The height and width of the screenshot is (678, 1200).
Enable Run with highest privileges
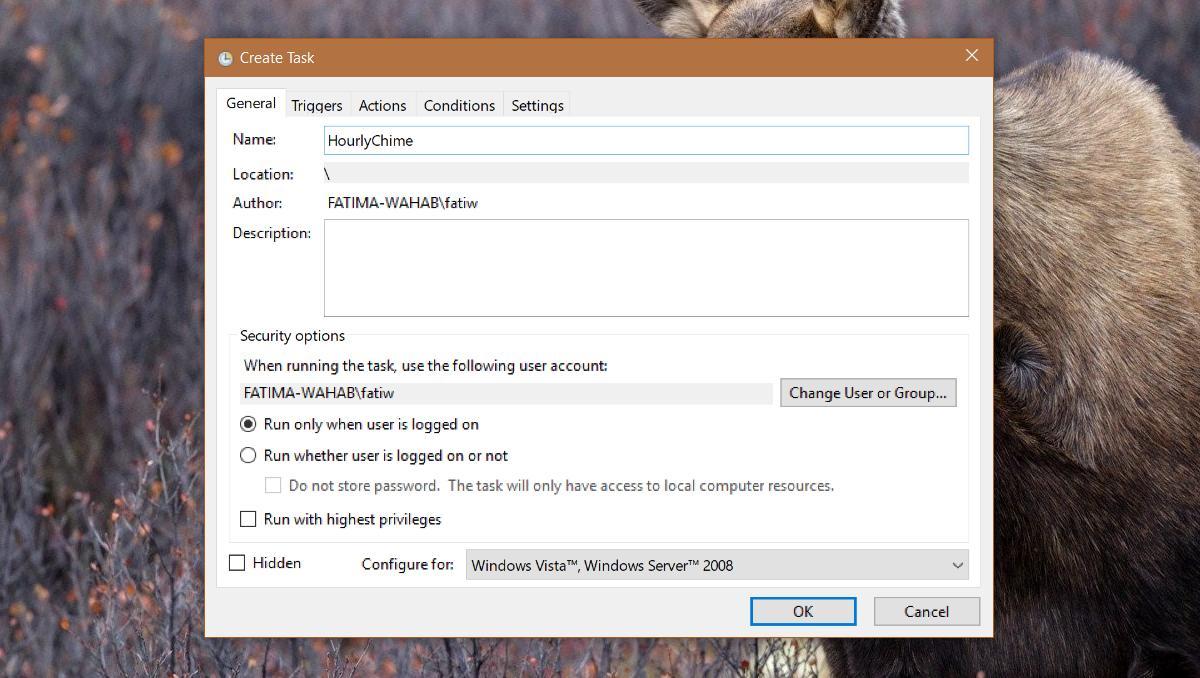coord(249,519)
